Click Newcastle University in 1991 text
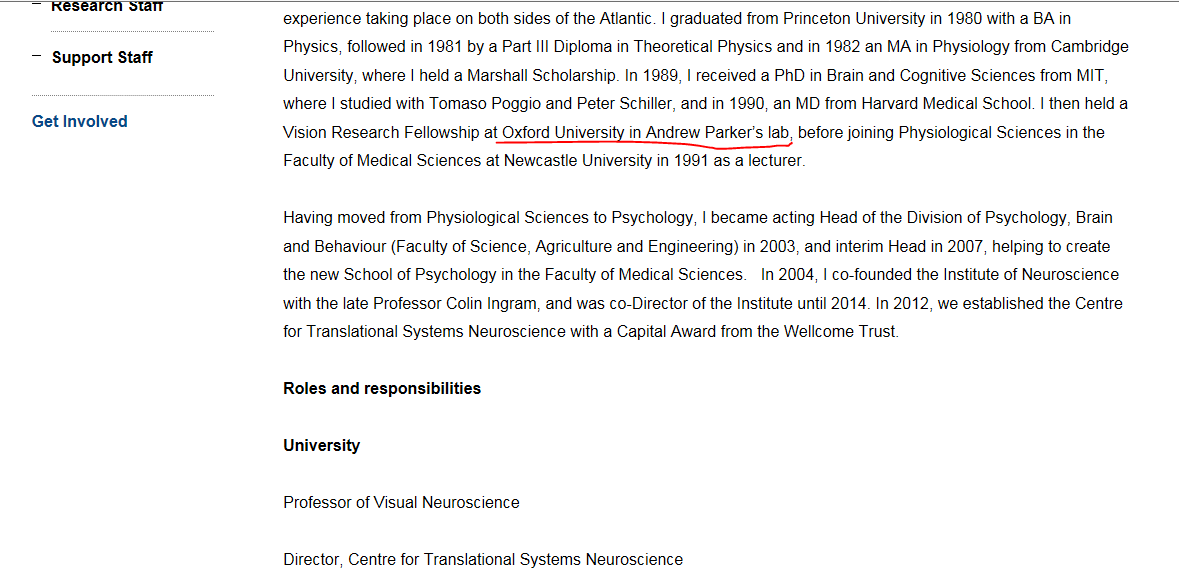 coord(606,161)
